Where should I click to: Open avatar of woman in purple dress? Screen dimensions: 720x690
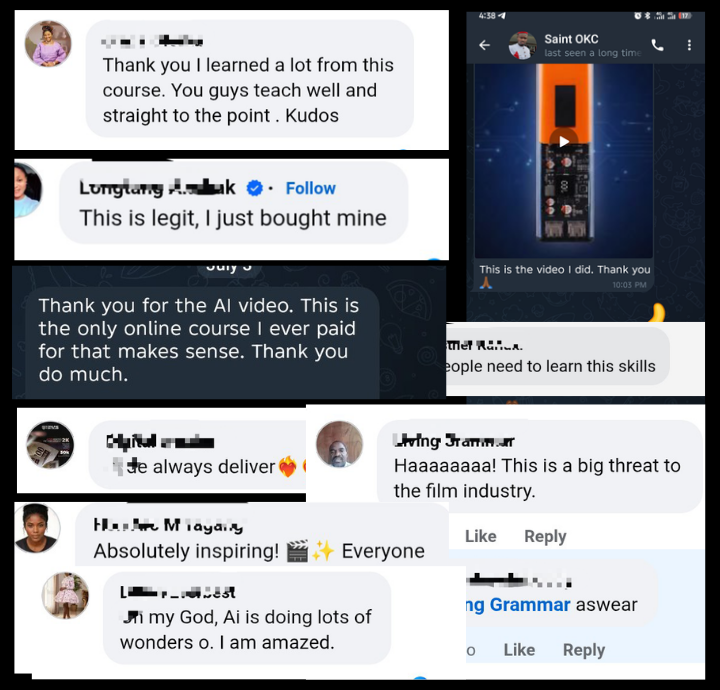point(48,44)
